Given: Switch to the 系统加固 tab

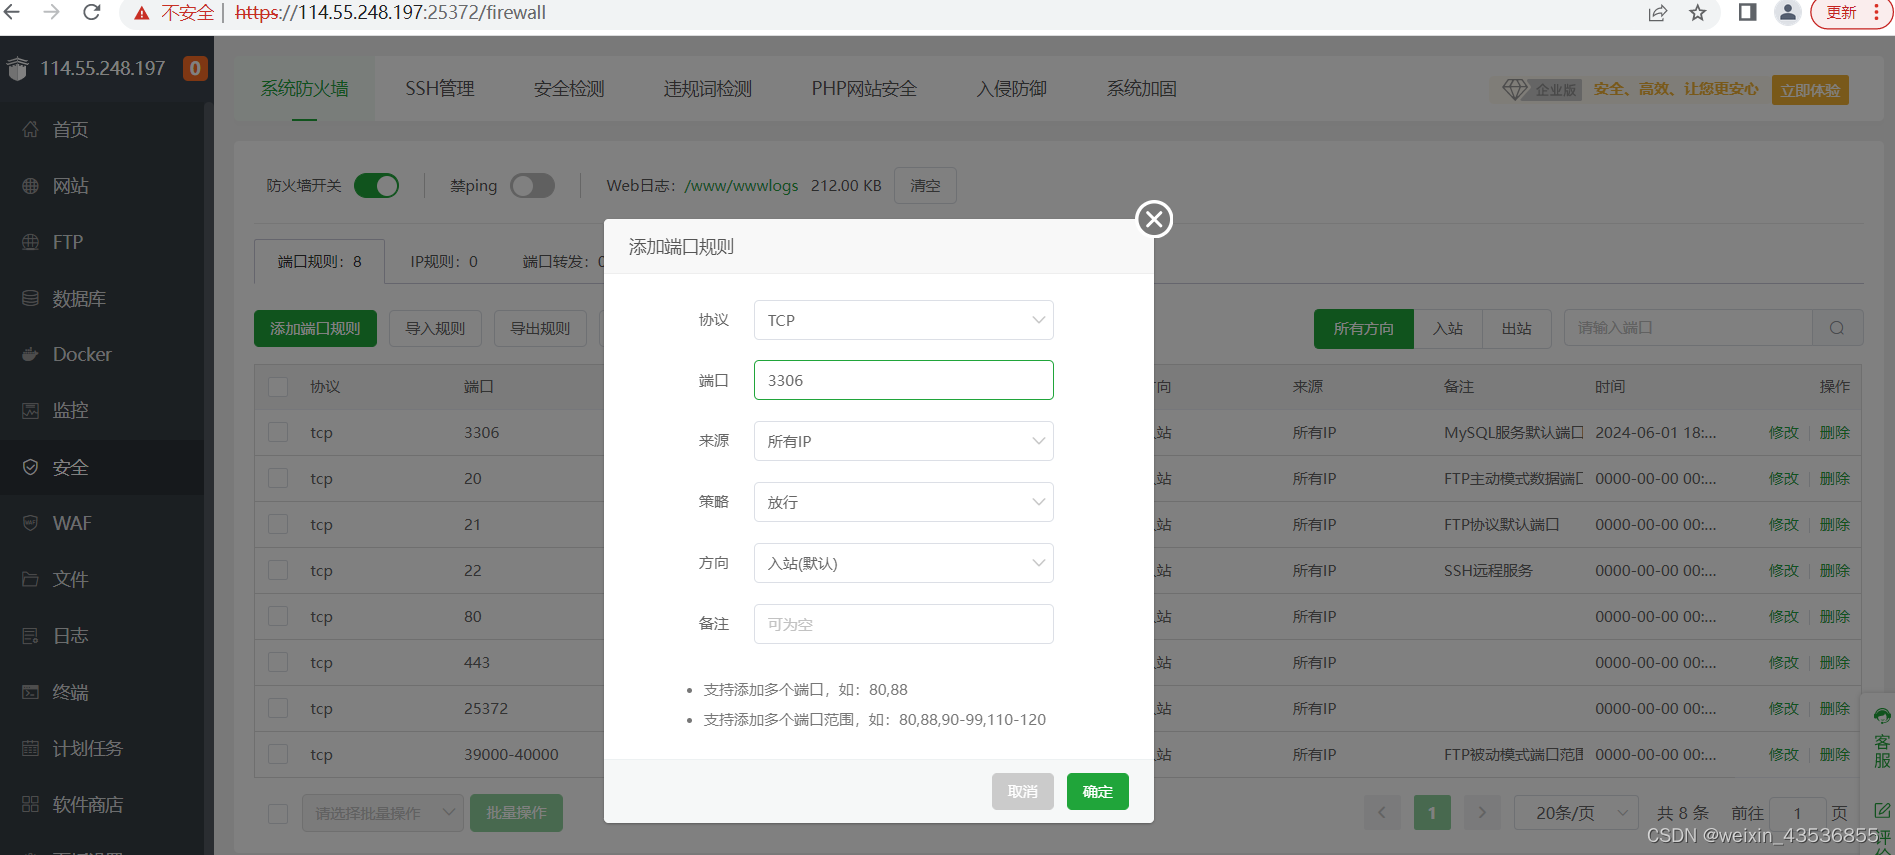Looking at the screenshot, I should click(x=1142, y=89).
